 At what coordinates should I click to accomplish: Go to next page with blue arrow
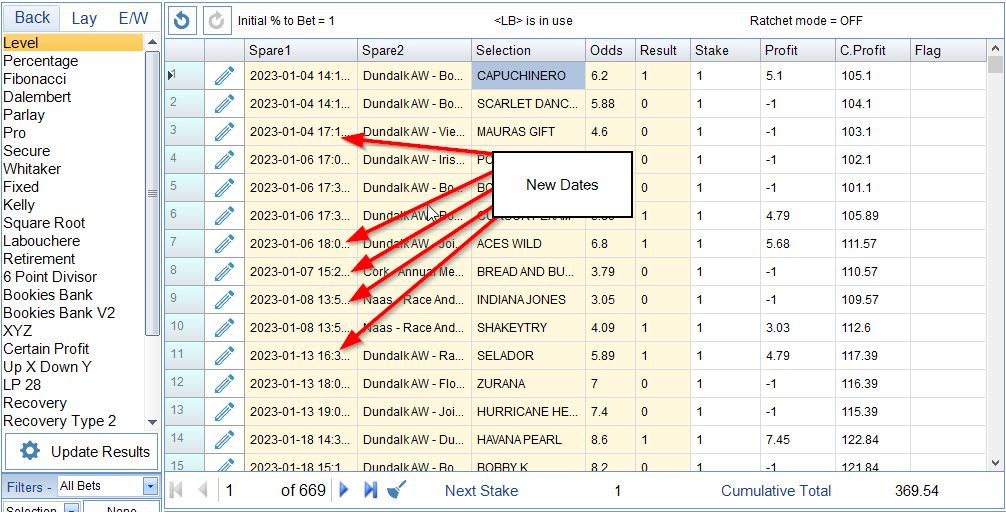pos(345,490)
